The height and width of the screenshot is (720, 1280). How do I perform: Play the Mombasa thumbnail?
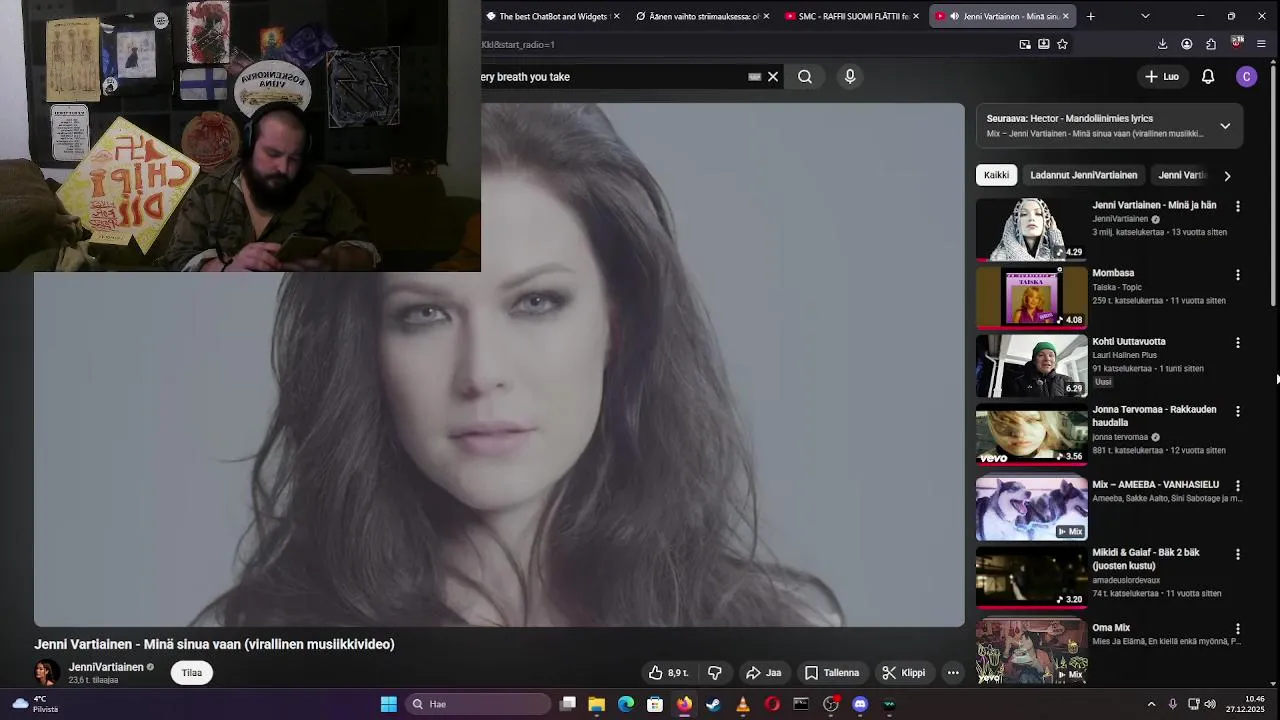pyautogui.click(x=1031, y=297)
